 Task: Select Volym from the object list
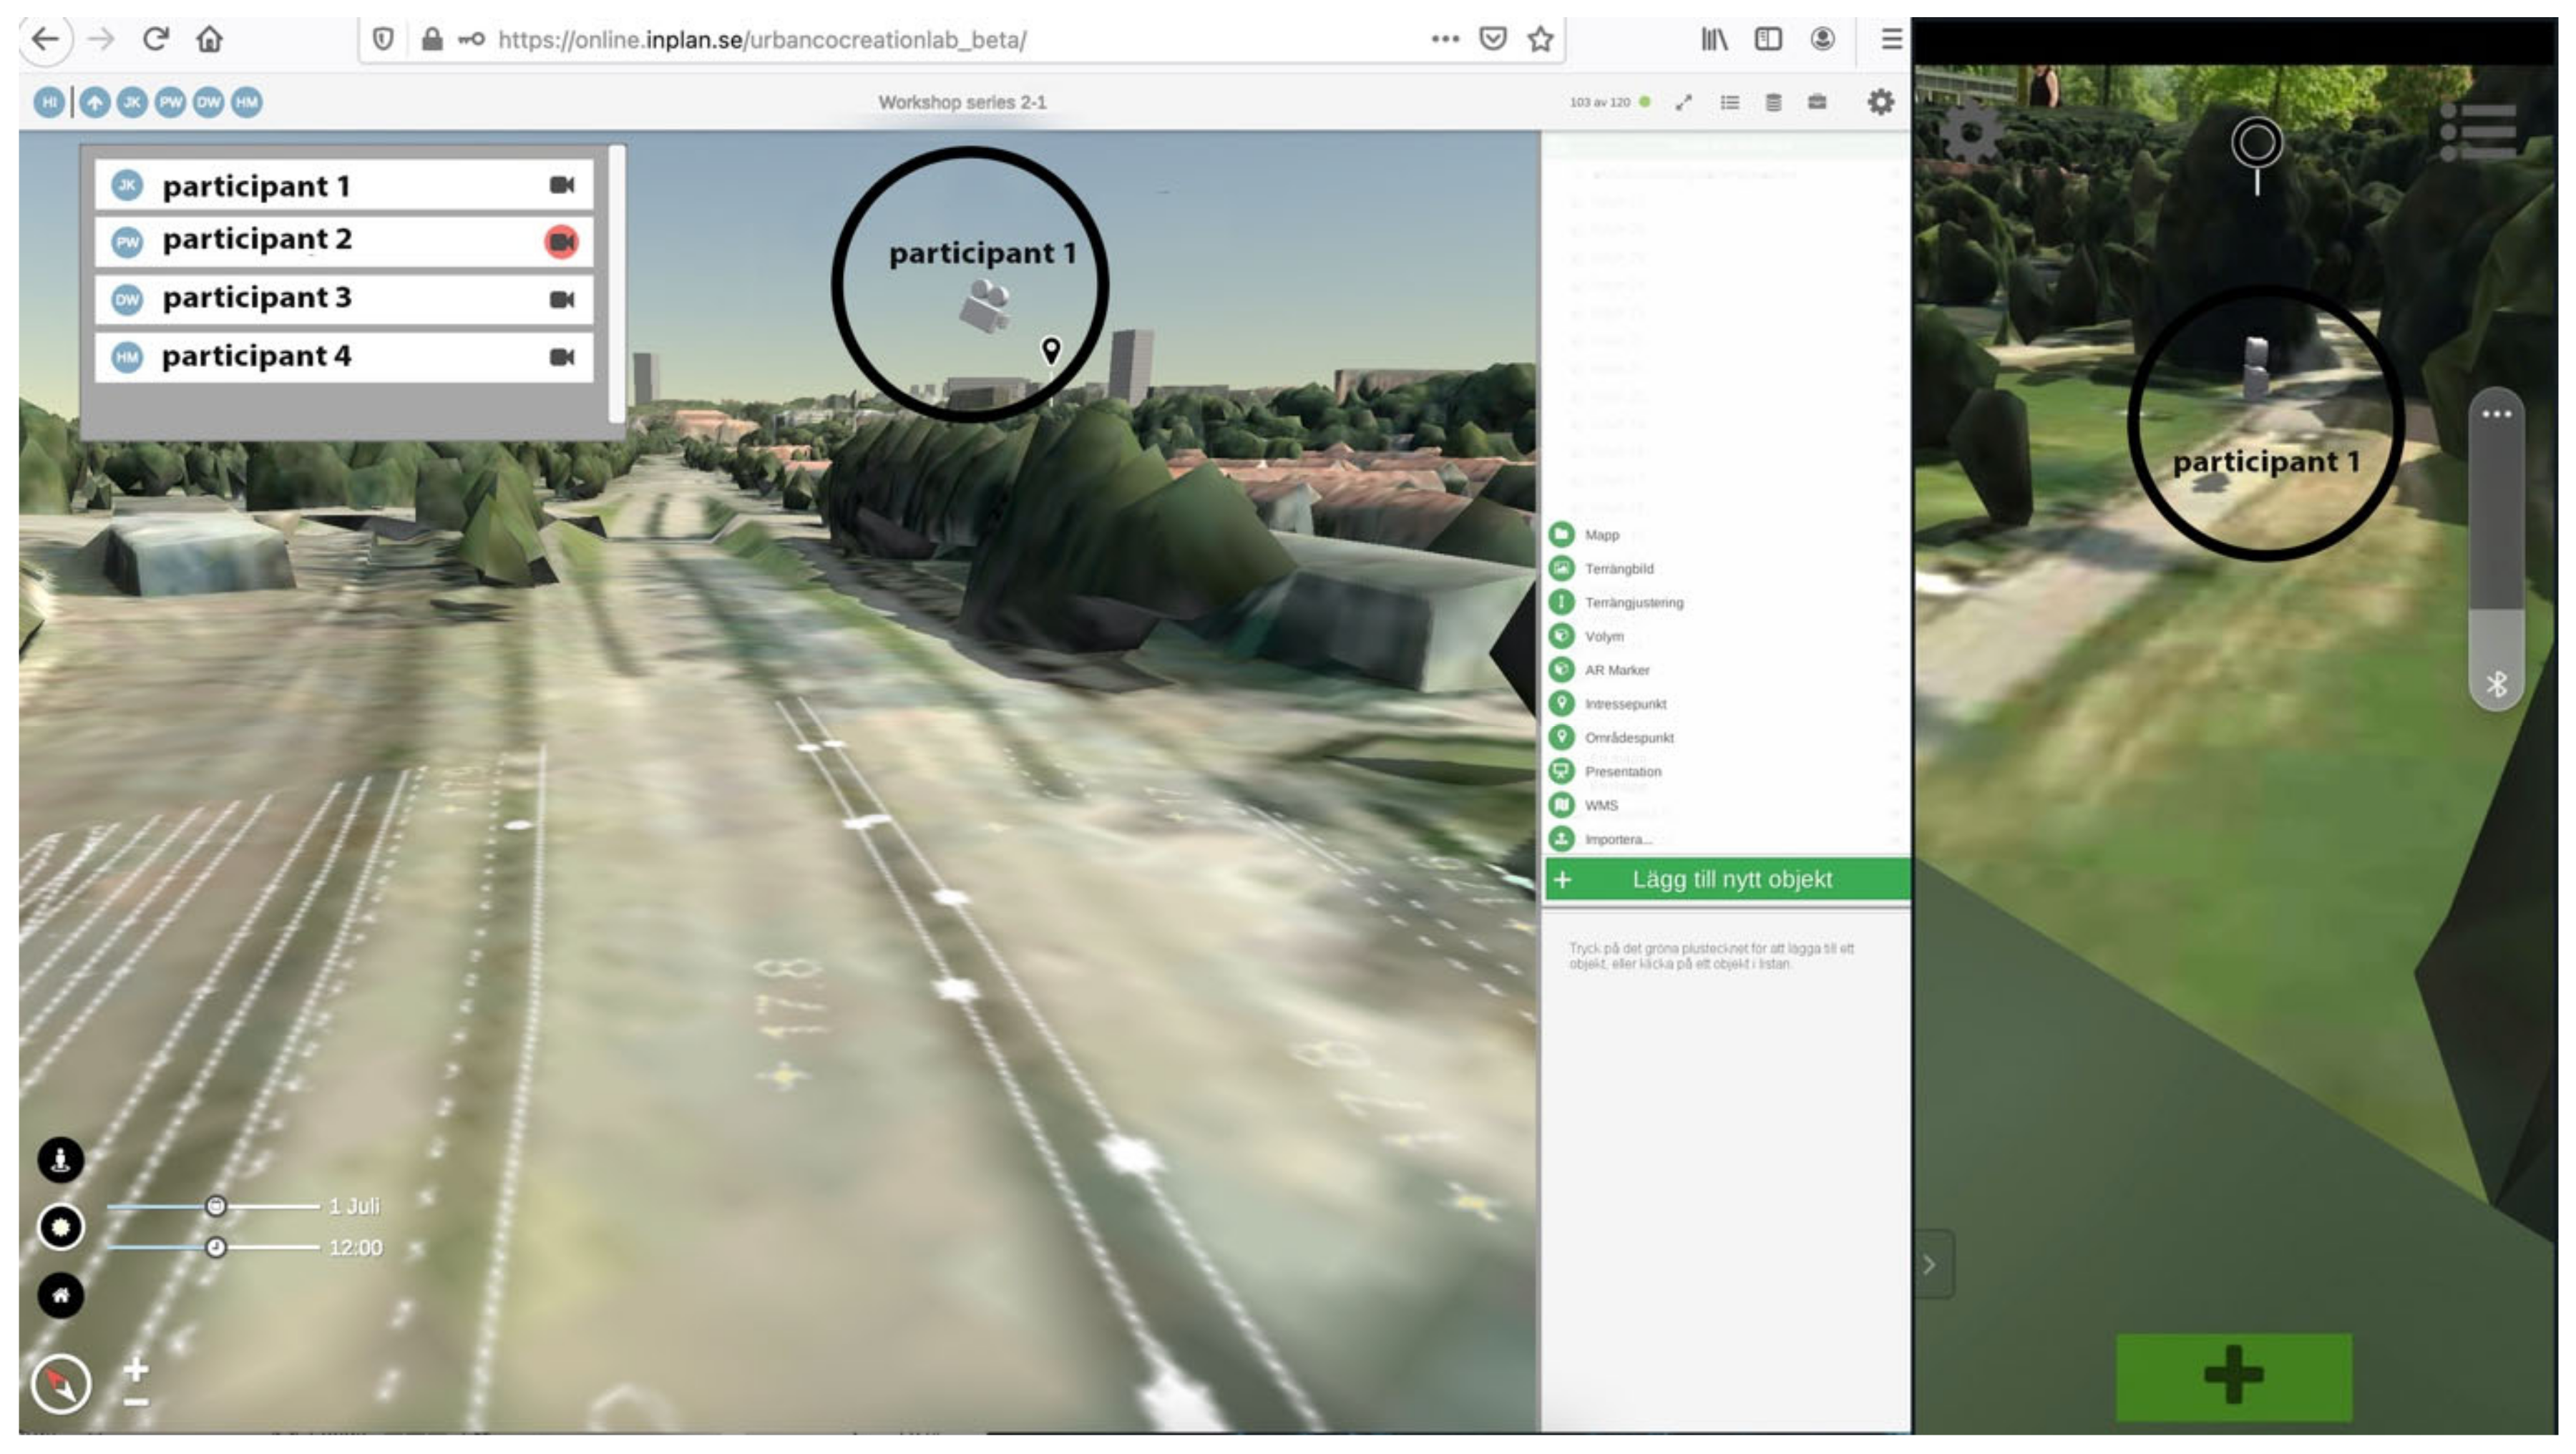(1604, 636)
